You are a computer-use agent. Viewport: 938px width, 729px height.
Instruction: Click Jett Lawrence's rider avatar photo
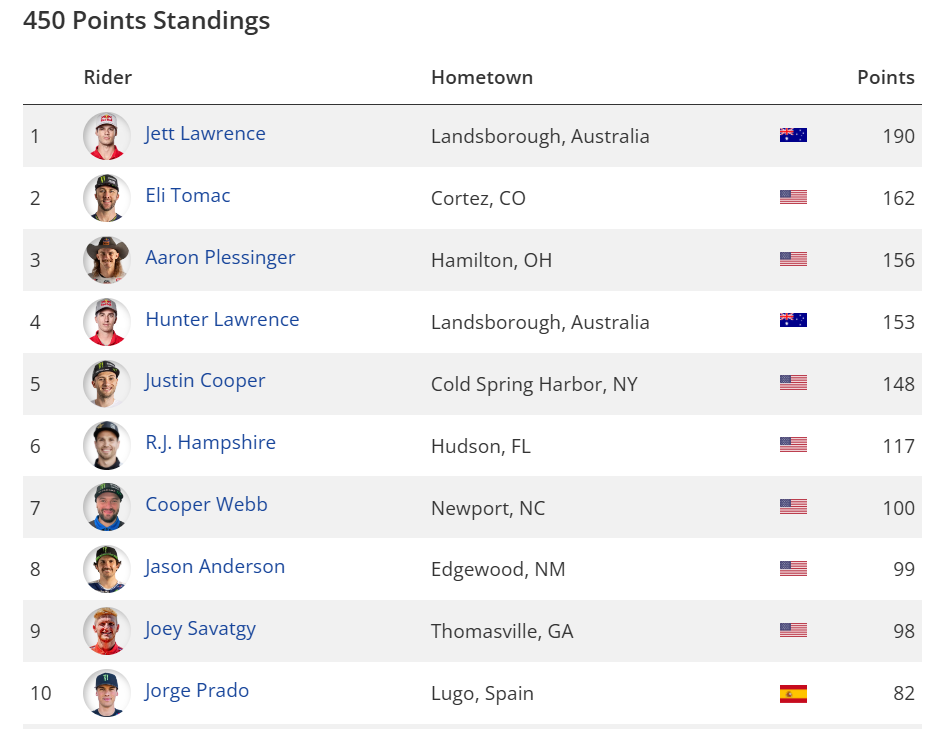(107, 136)
